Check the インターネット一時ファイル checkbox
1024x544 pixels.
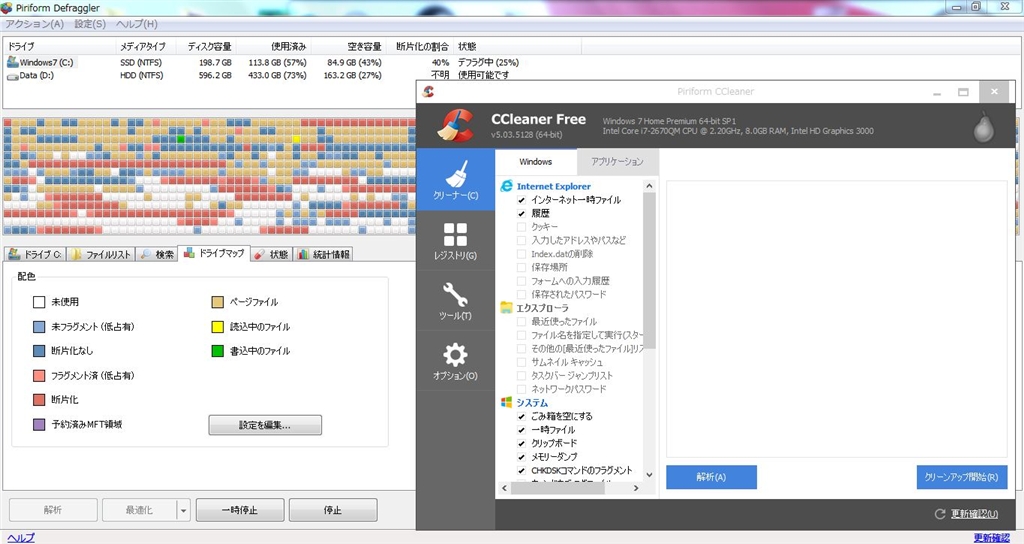(x=521, y=200)
